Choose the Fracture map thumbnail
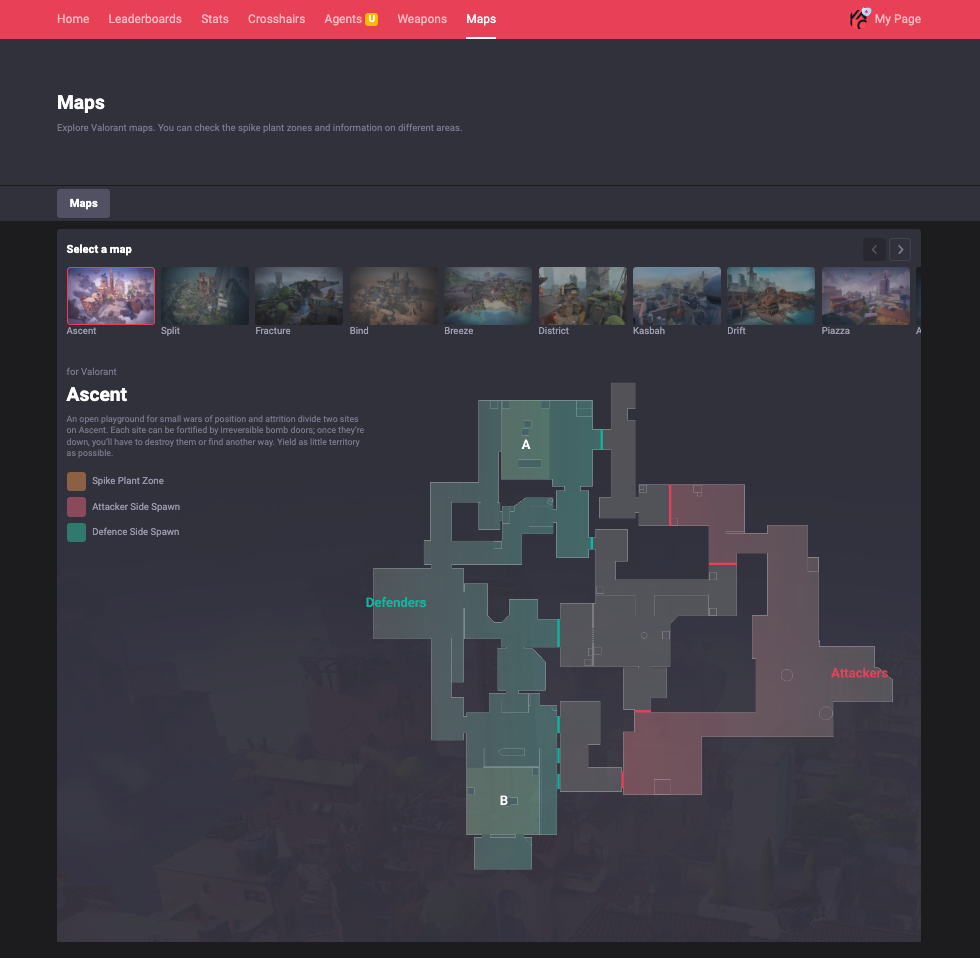The width and height of the screenshot is (980, 958). [x=299, y=296]
